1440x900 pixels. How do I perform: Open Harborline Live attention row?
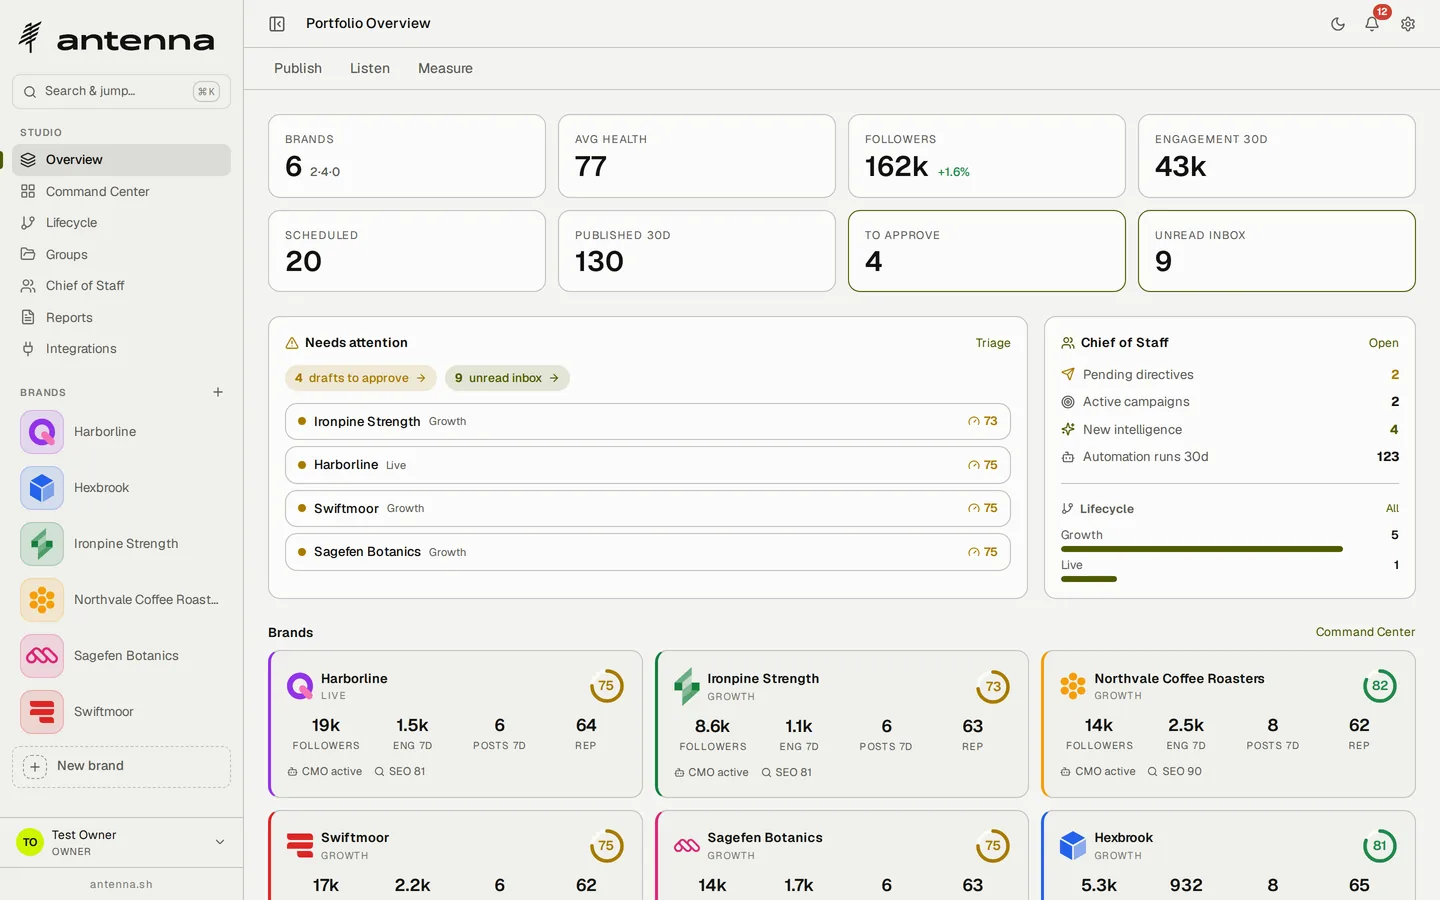pos(648,465)
